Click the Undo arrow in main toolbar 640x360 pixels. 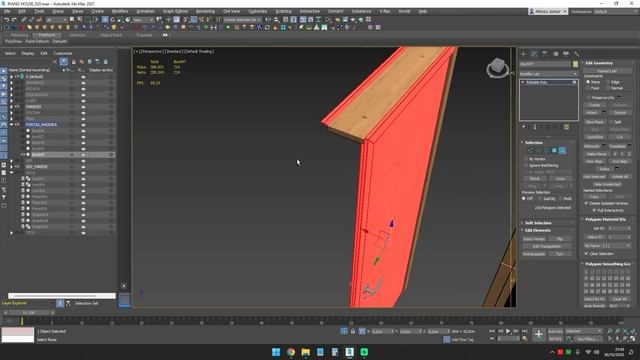[7, 20]
